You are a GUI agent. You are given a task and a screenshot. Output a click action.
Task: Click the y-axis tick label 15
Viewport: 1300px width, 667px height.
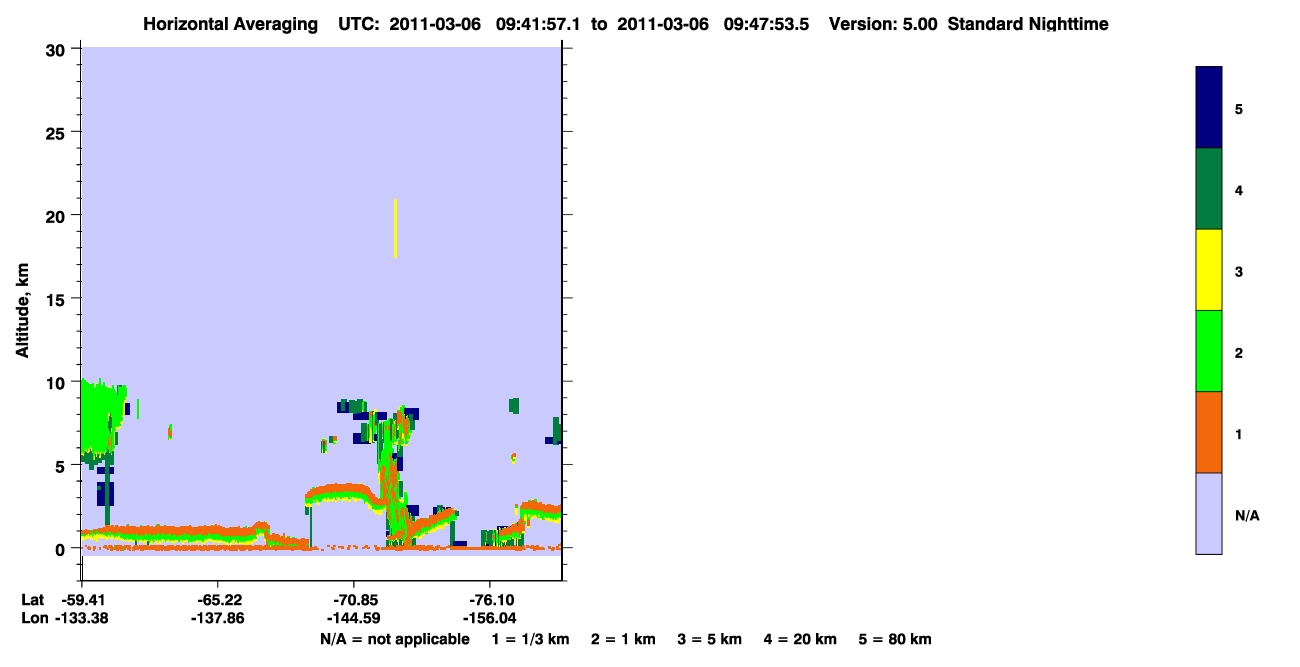pos(58,299)
